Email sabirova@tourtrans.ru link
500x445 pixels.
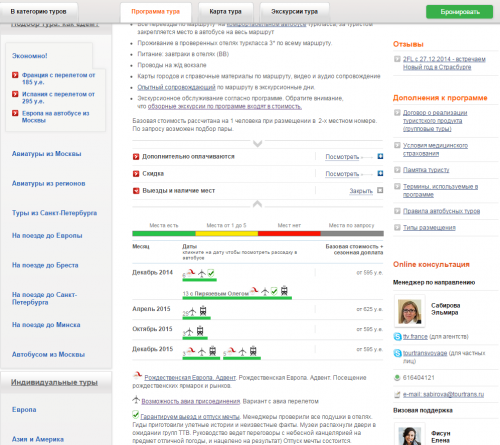[x=443, y=394]
